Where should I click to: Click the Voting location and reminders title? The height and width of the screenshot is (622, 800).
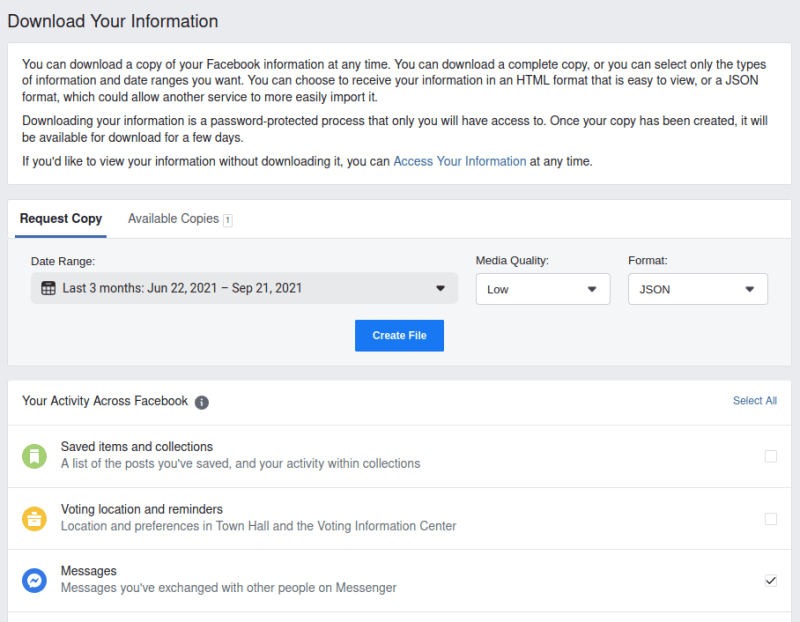[142, 509]
